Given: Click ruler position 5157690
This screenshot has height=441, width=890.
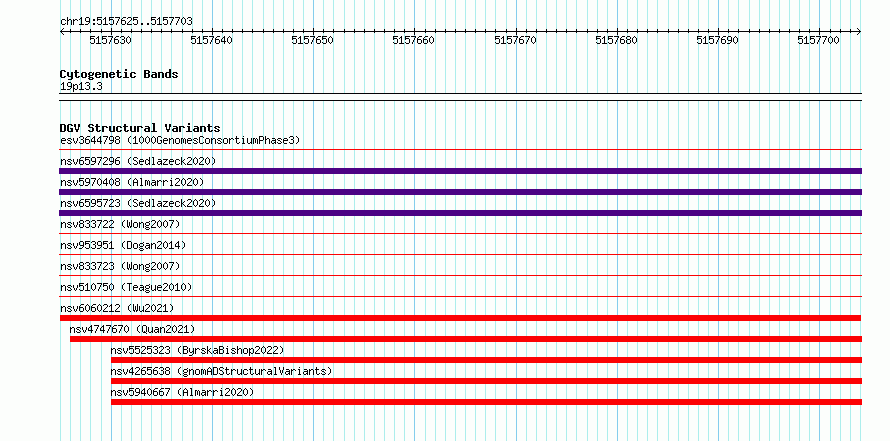Looking at the screenshot, I should 717,40.
